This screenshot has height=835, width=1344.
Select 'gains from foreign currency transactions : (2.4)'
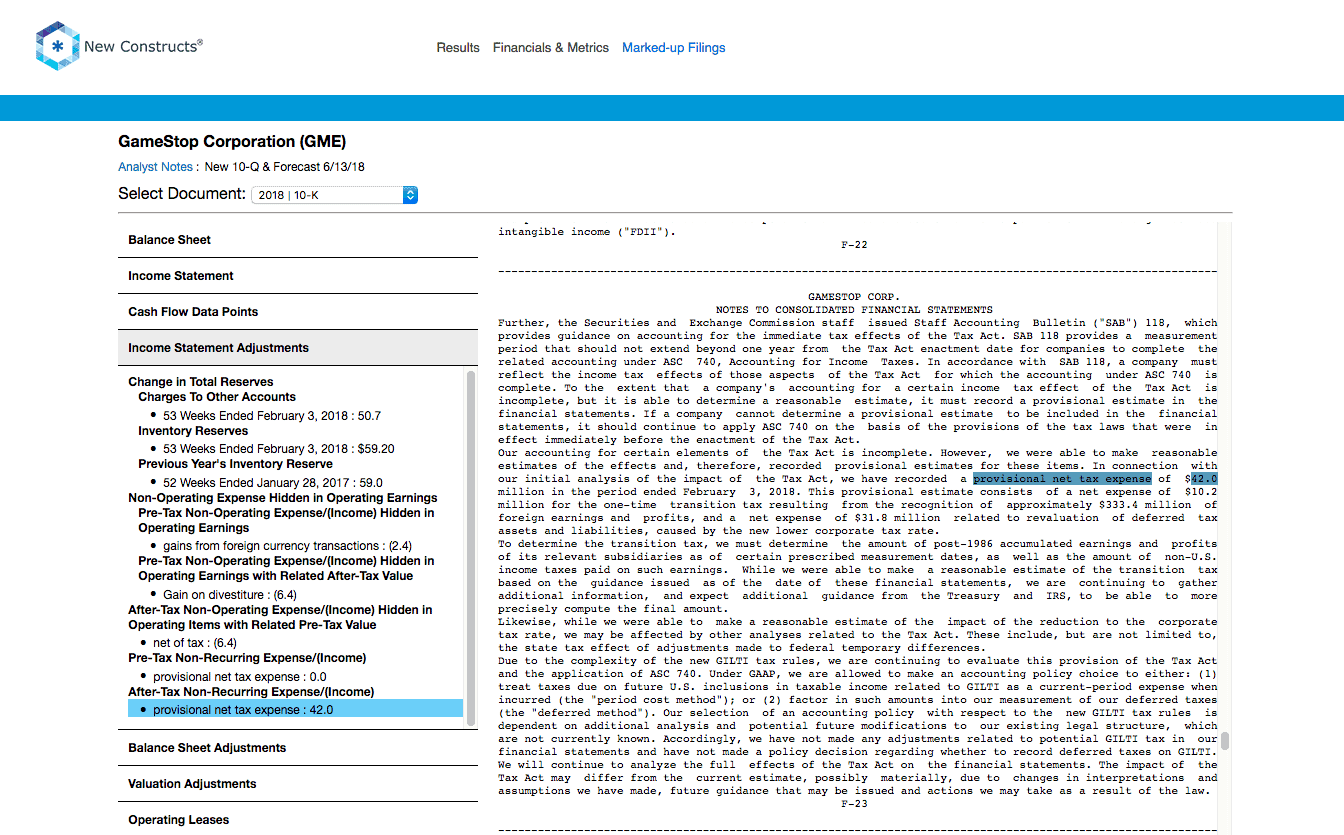pos(288,546)
